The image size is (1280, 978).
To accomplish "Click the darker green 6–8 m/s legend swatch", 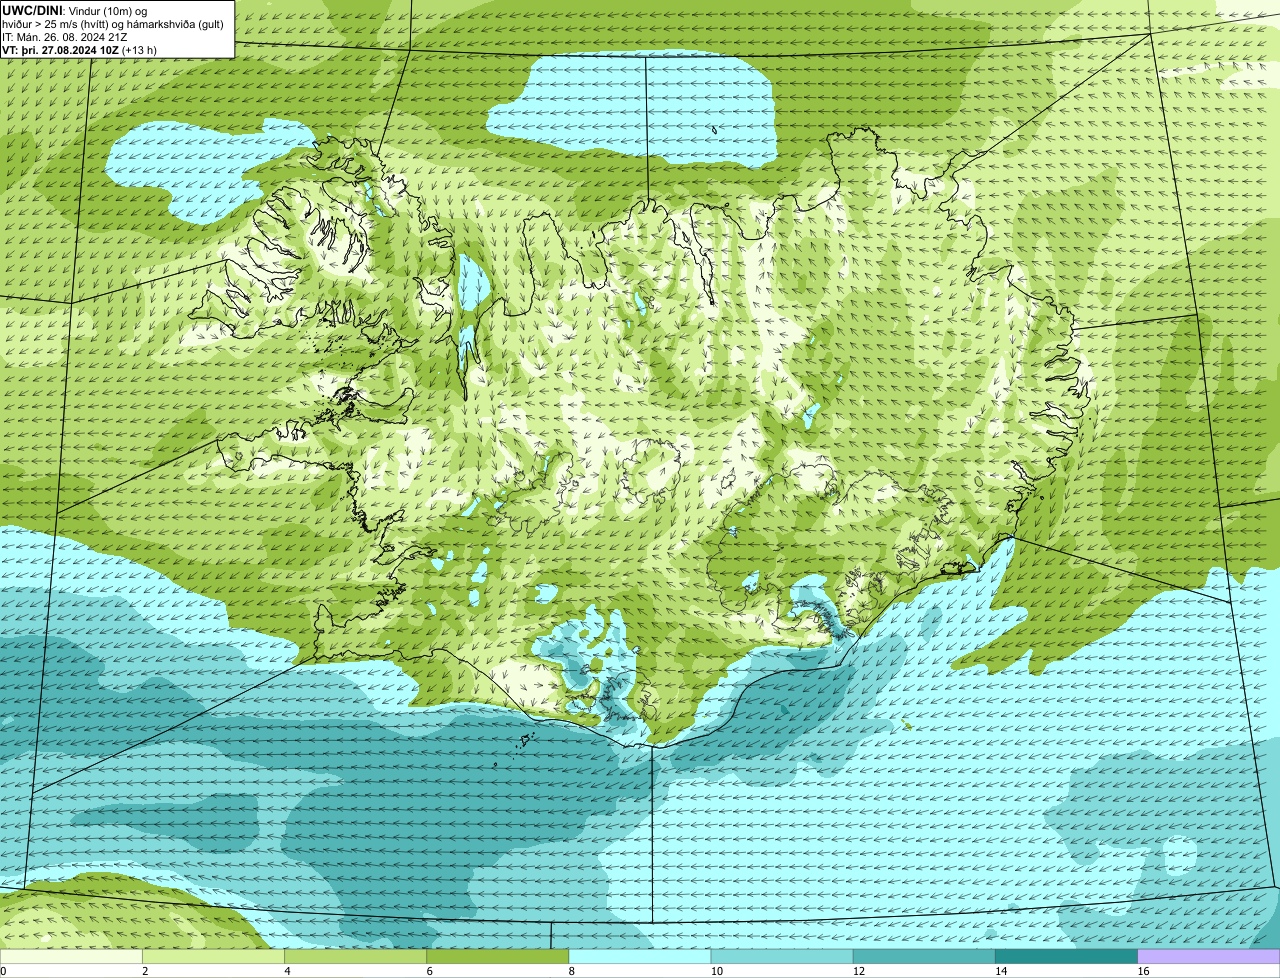I will (499, 957).
